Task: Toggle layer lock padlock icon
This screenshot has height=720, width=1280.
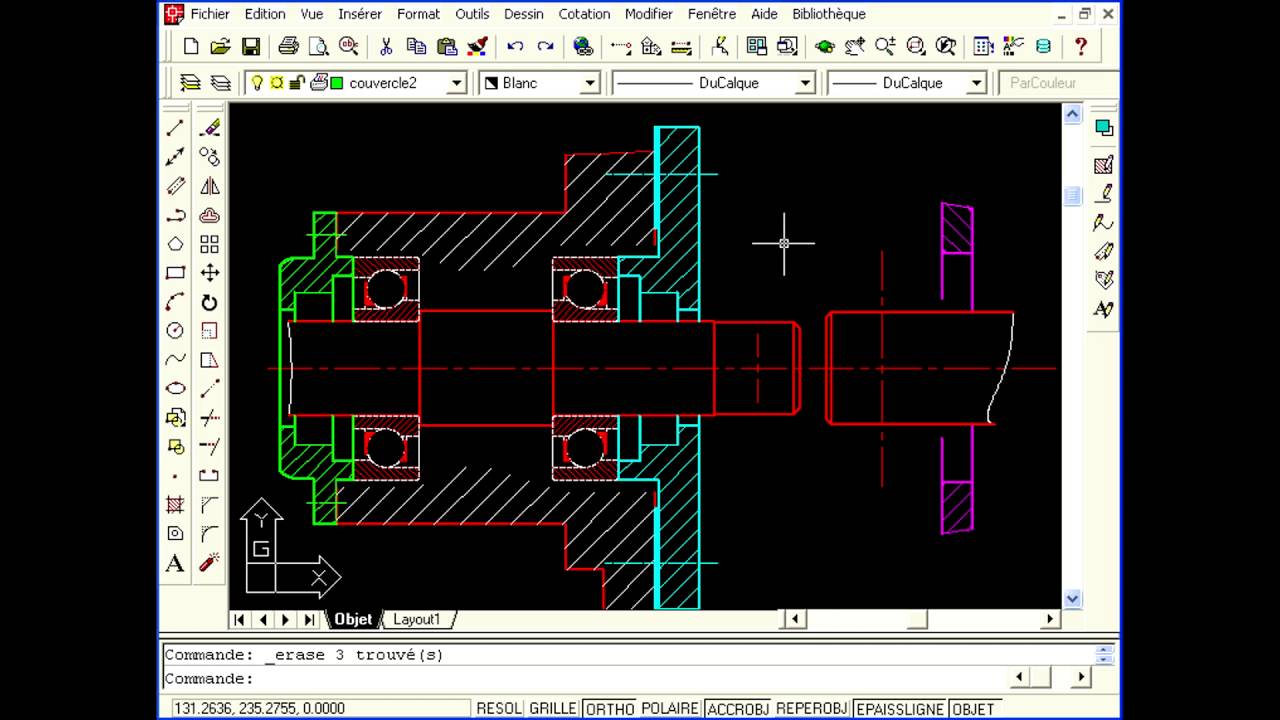Action: [x=297, y=83]
